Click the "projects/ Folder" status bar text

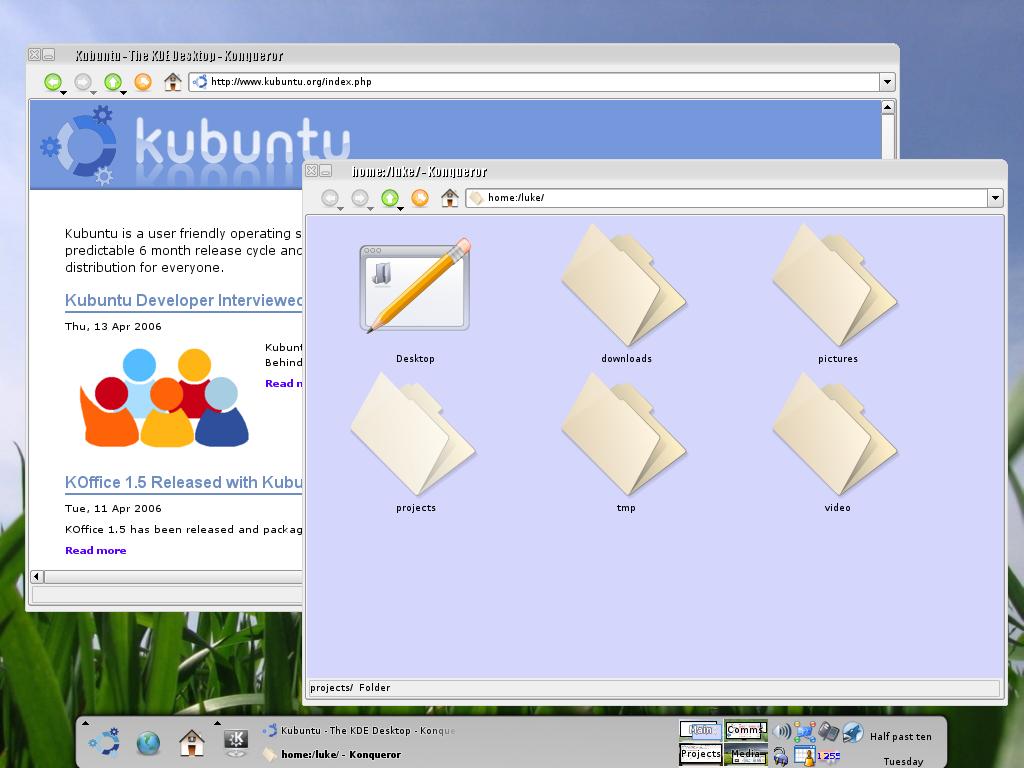350,688
